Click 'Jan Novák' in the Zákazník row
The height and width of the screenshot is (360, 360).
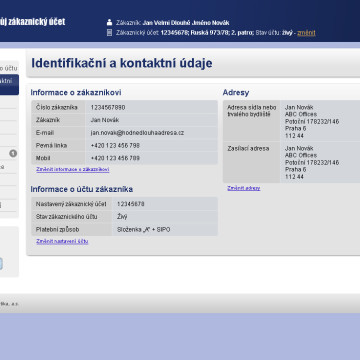105,120
